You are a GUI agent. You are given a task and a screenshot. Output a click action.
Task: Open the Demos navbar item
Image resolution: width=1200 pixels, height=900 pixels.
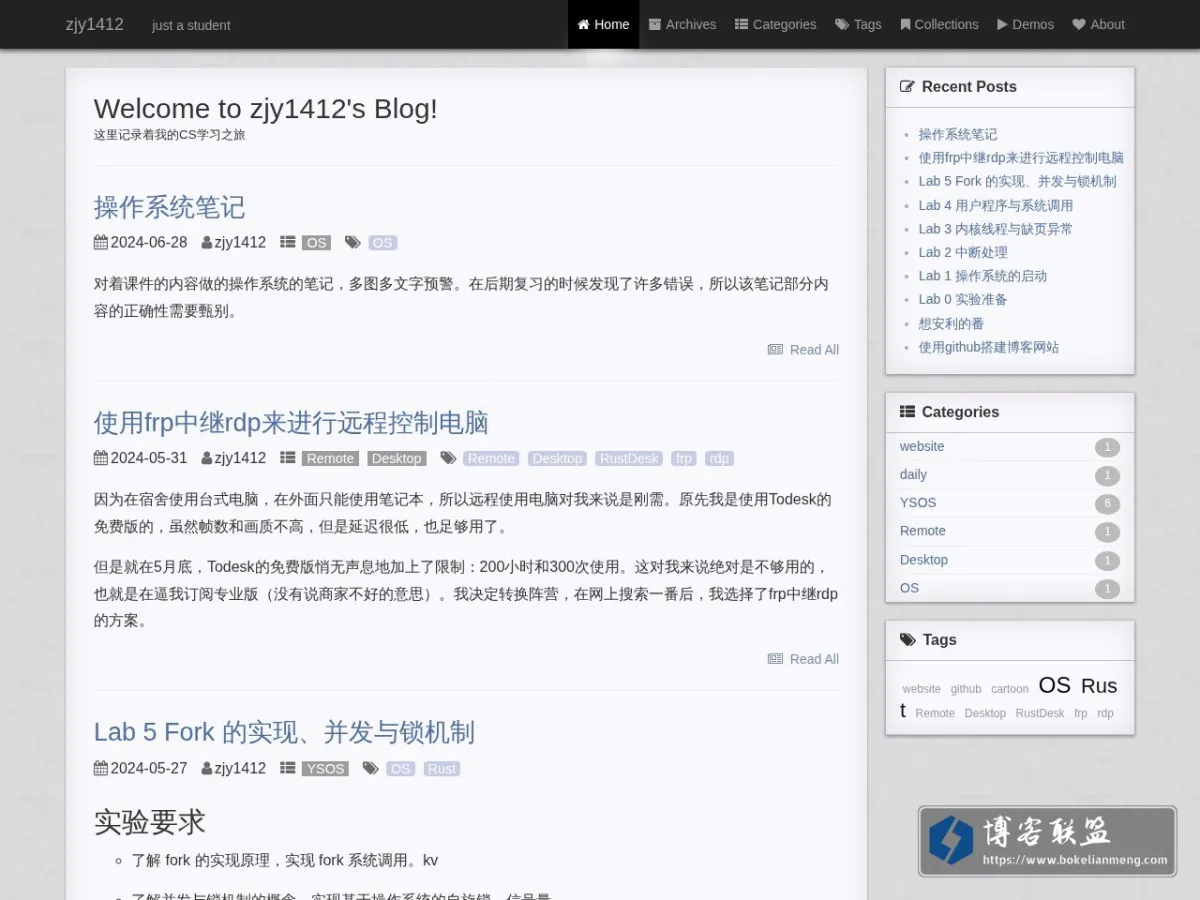pos(1025,24)
